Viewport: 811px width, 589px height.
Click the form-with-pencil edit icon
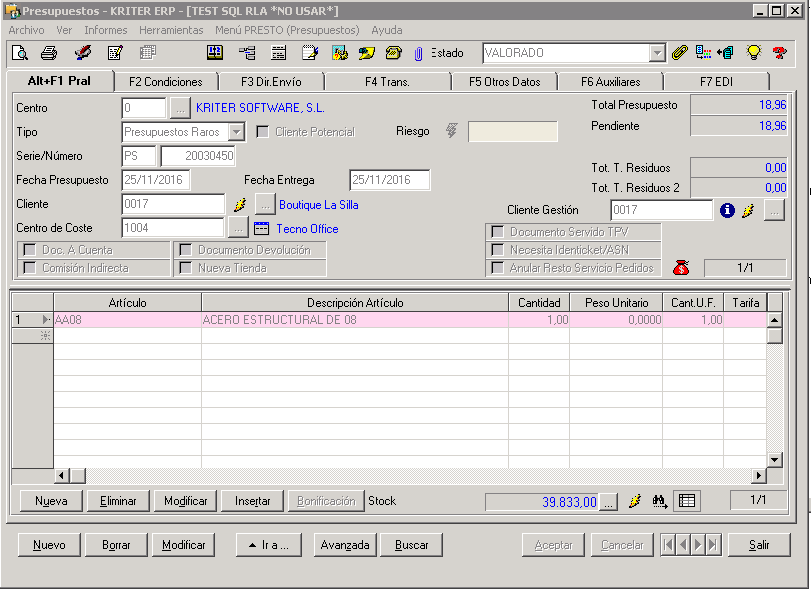[x=115, y=53]
